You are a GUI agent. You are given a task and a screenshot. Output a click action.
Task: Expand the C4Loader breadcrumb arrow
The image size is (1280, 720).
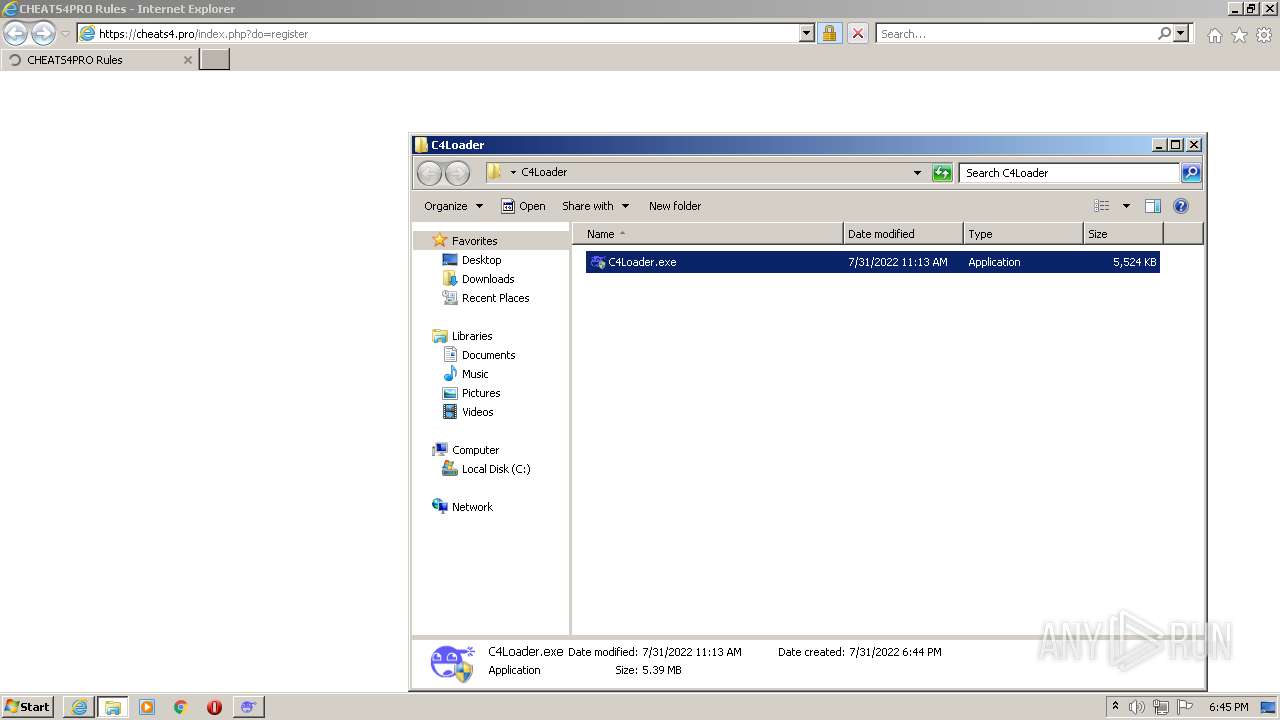coord(513,173)
